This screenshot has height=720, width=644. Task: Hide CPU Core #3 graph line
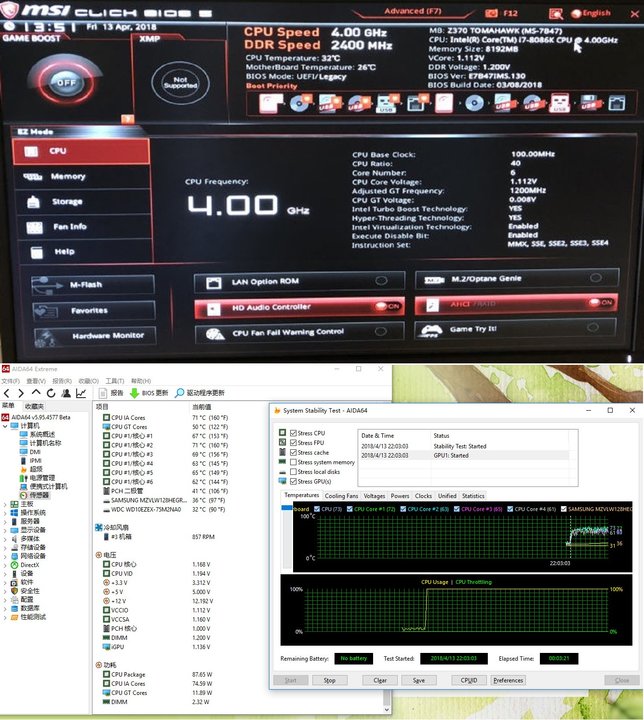pyautogui.click(x=457, y=509)
